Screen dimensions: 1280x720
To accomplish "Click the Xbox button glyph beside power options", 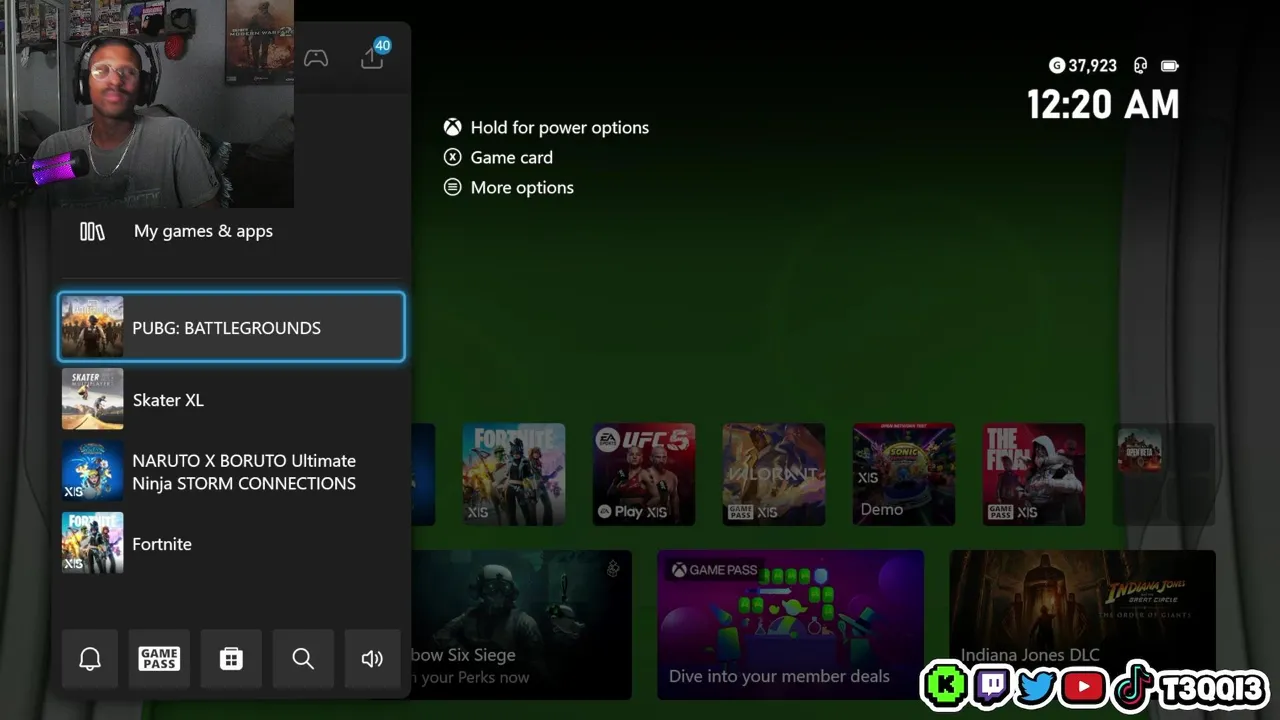I will coord(453,127).
